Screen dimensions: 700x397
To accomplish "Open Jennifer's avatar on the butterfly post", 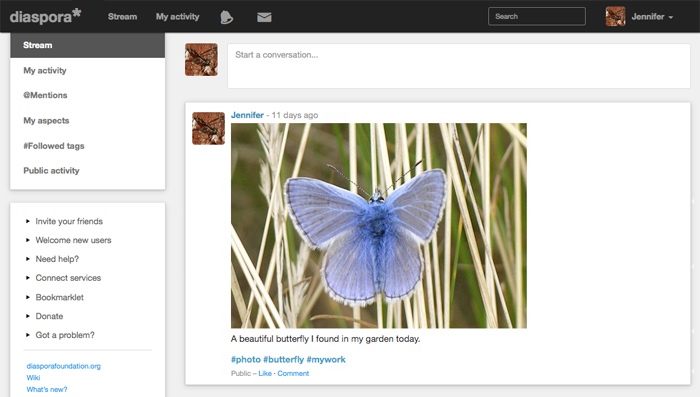I will pos(208,128).
